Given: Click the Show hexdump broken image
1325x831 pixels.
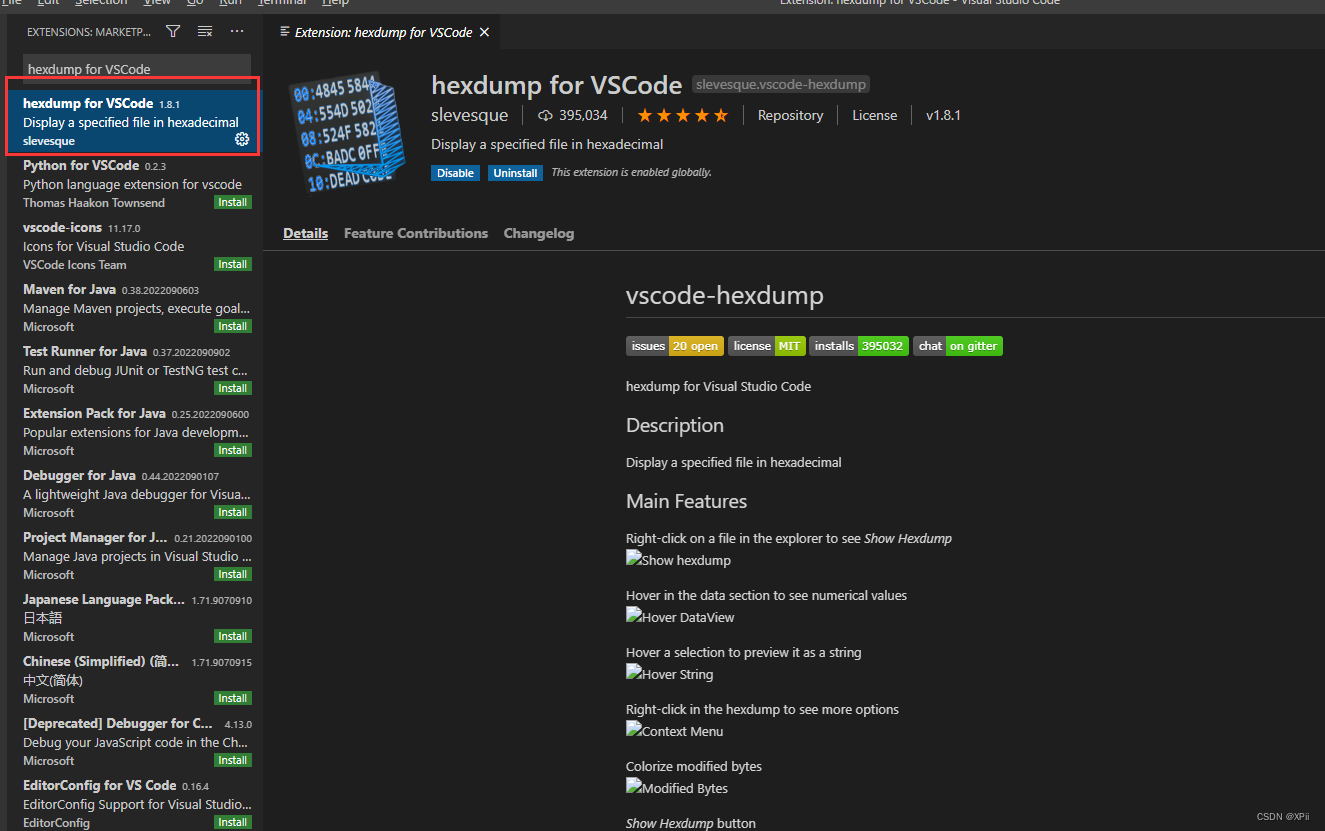Looking at the screenshot, I should 678,560.
